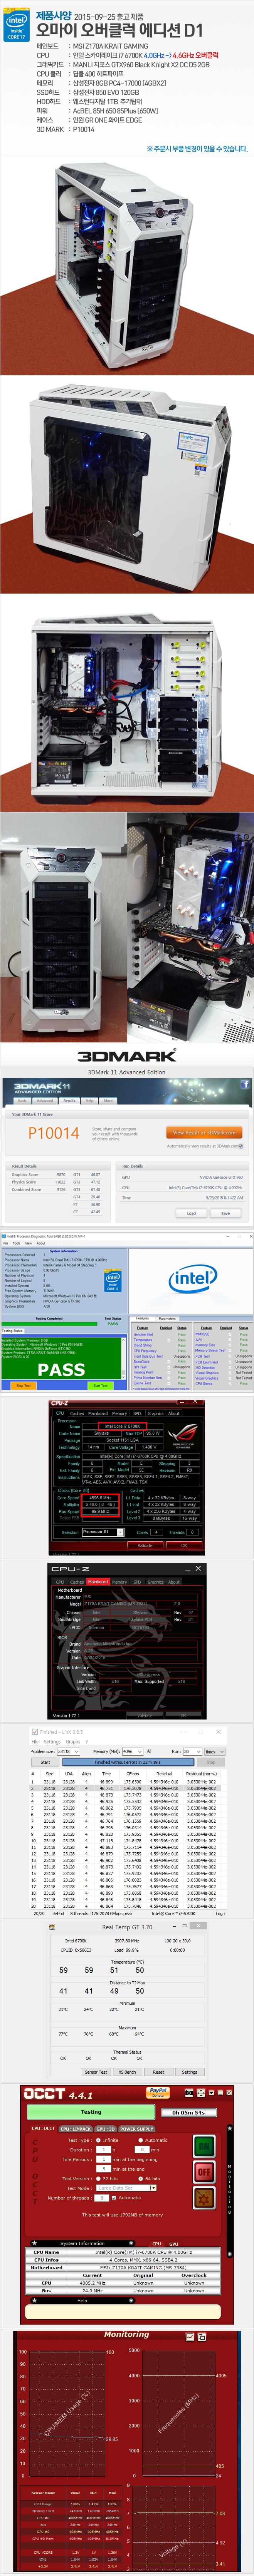Select Automatic test type radio in OCCT
Image resolution: width=254 pixels, height=2576 pixels.
141,2140
